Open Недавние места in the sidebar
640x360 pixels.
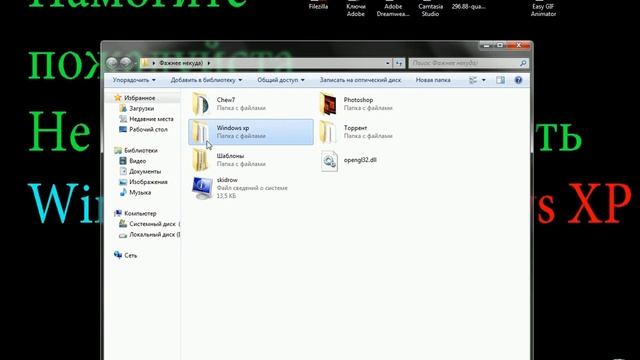[x=151, y=119]
